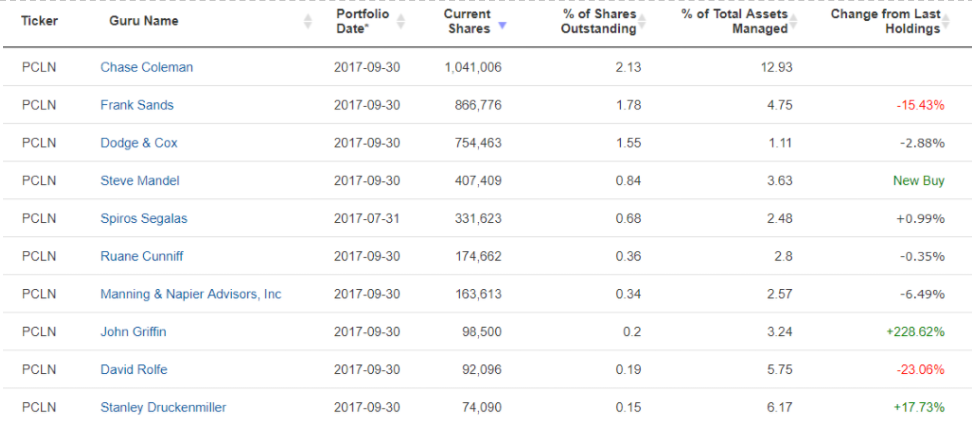Select PCLN ticker in Frank Sands row
The height and width of the screenshot is (424, 972).
39,105
